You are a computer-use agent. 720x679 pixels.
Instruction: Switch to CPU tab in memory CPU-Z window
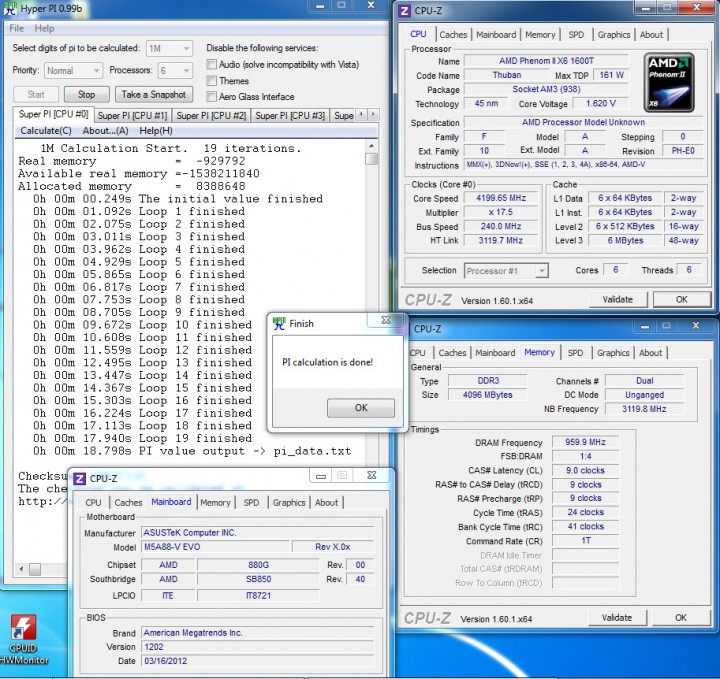(418, 353)
